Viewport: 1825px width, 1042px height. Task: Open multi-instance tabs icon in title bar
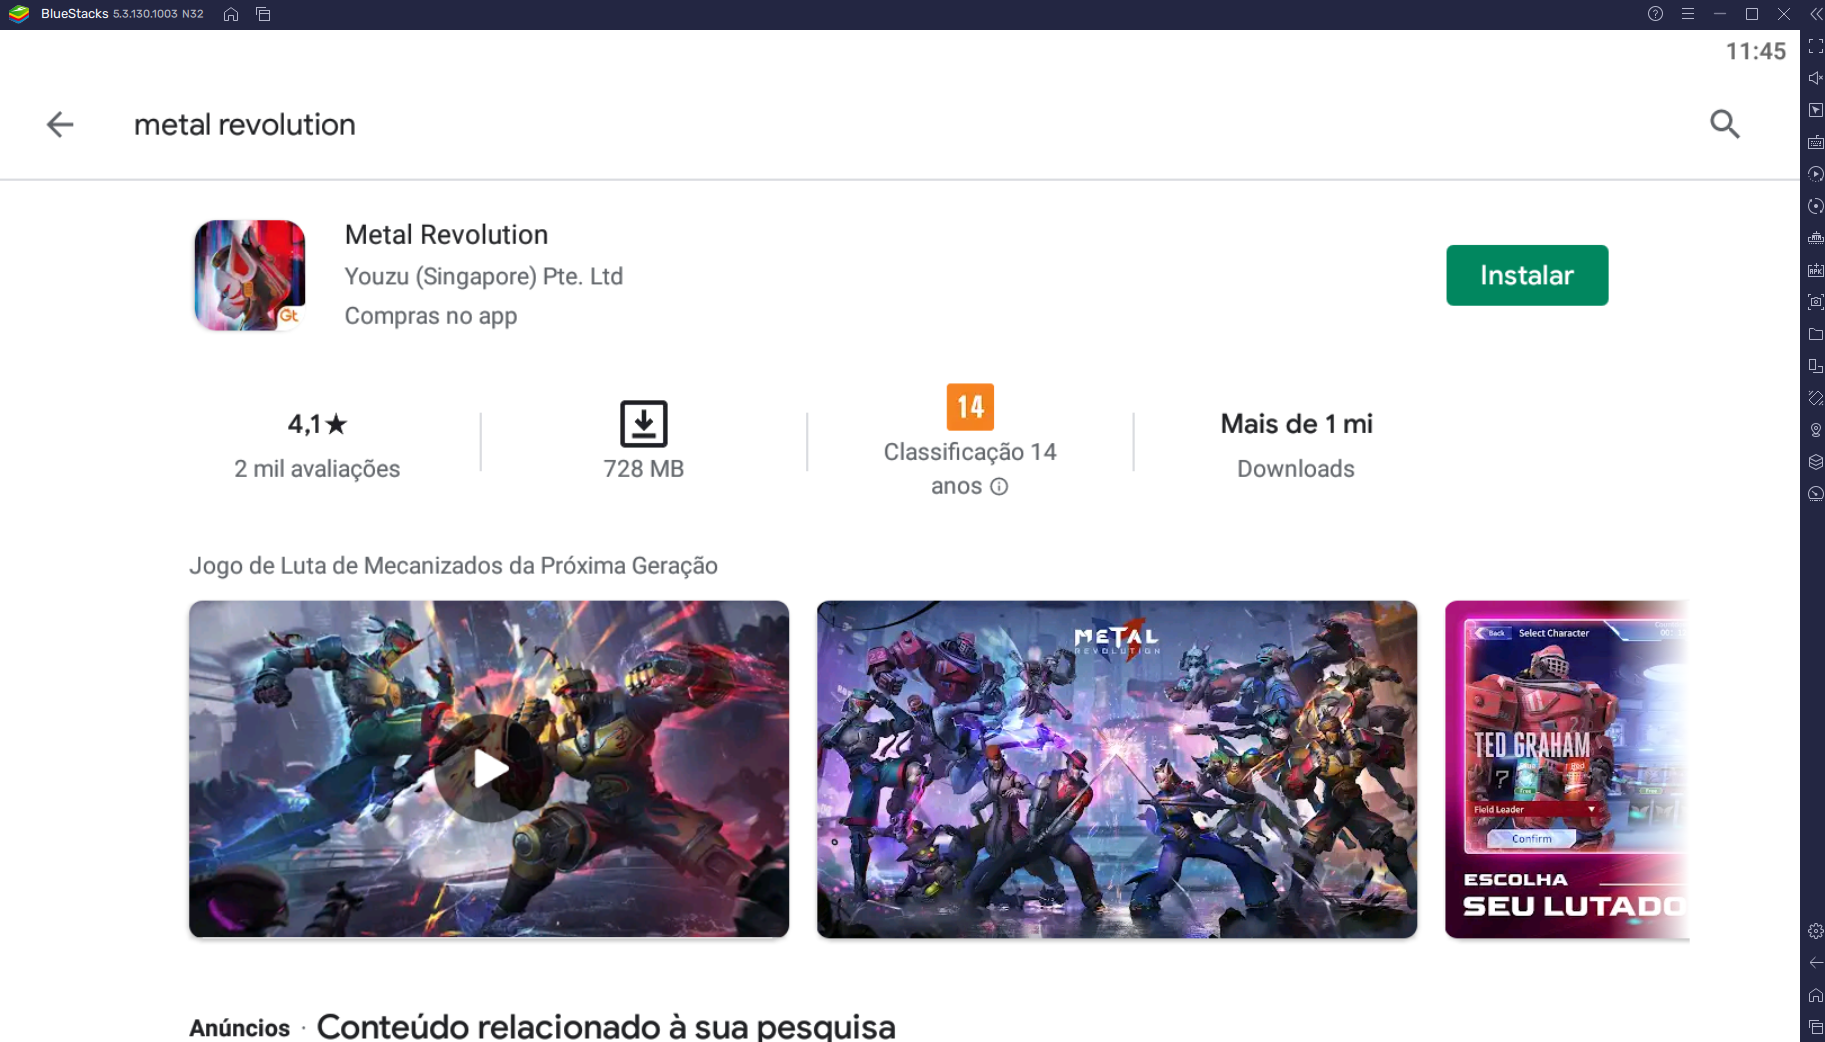tap(263, 14)
